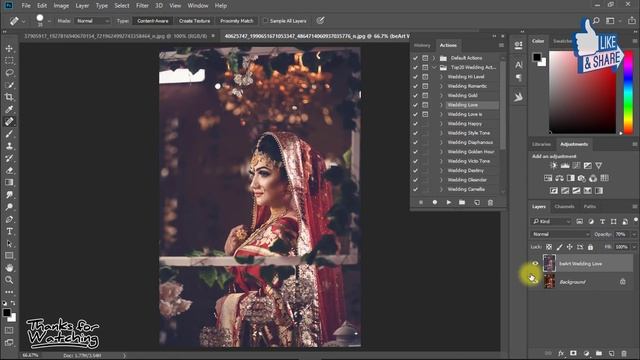
Task: Select the Wedding Diaphanous action
Action: [x=470, y=142]
